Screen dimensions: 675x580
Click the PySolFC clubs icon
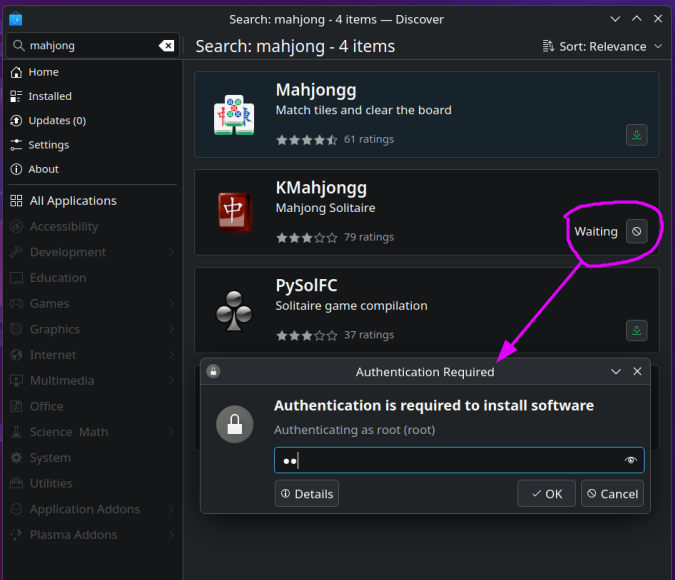pos(234,310)
